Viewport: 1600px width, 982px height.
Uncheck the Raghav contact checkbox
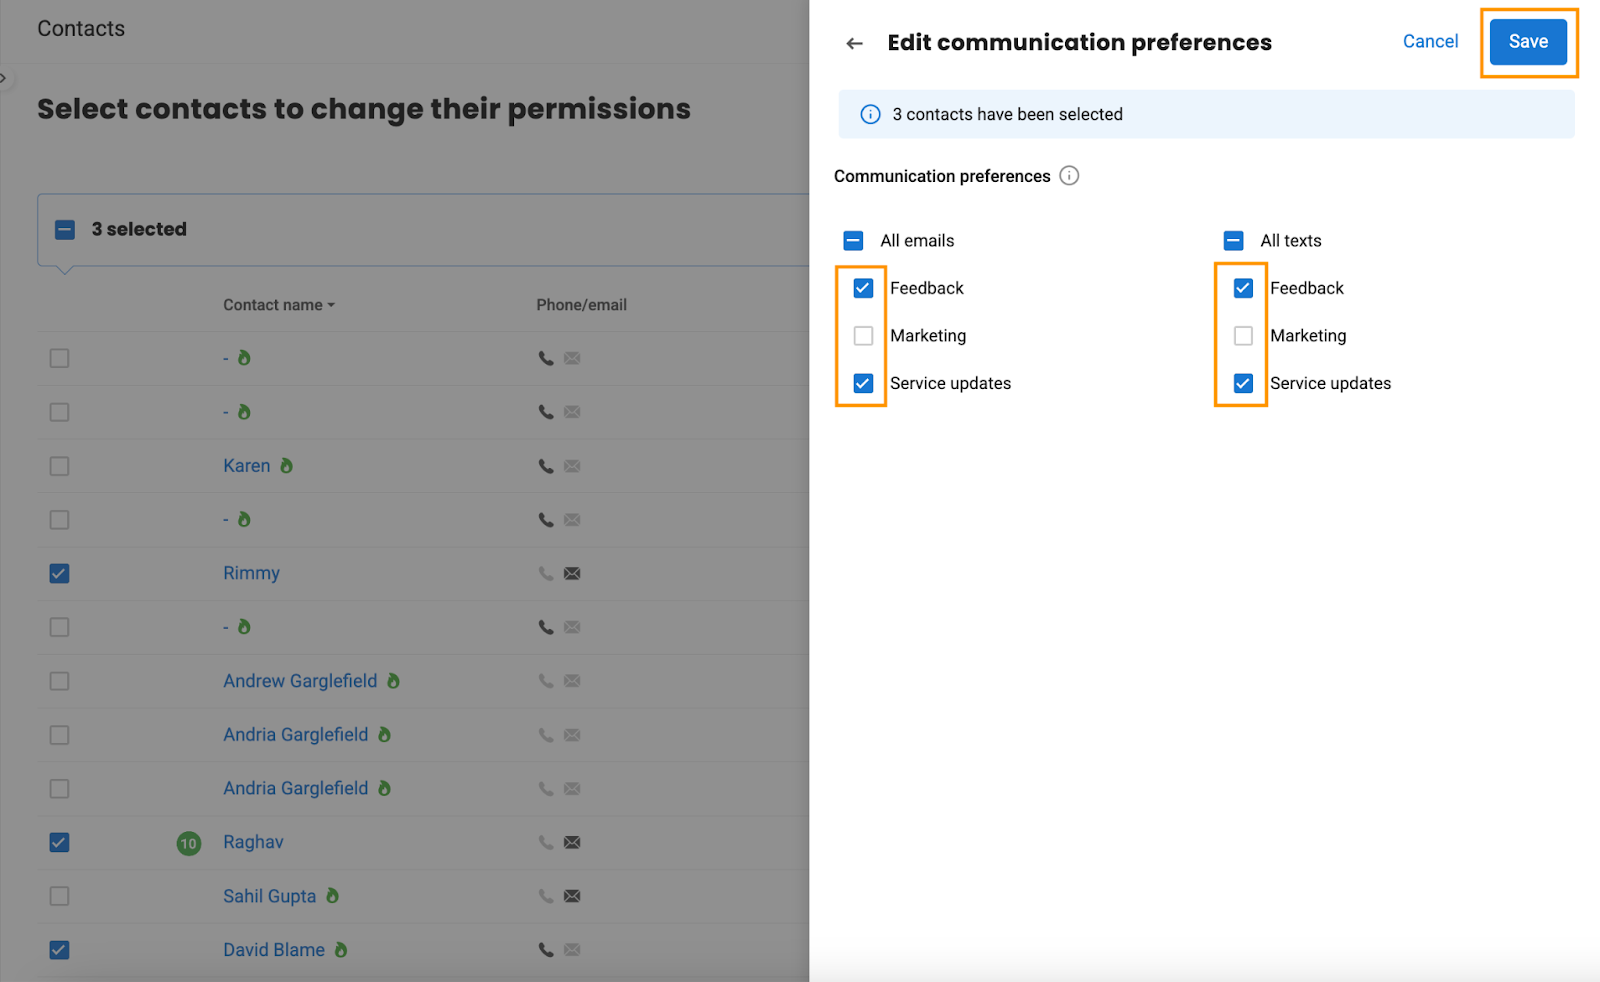(59, 842)
